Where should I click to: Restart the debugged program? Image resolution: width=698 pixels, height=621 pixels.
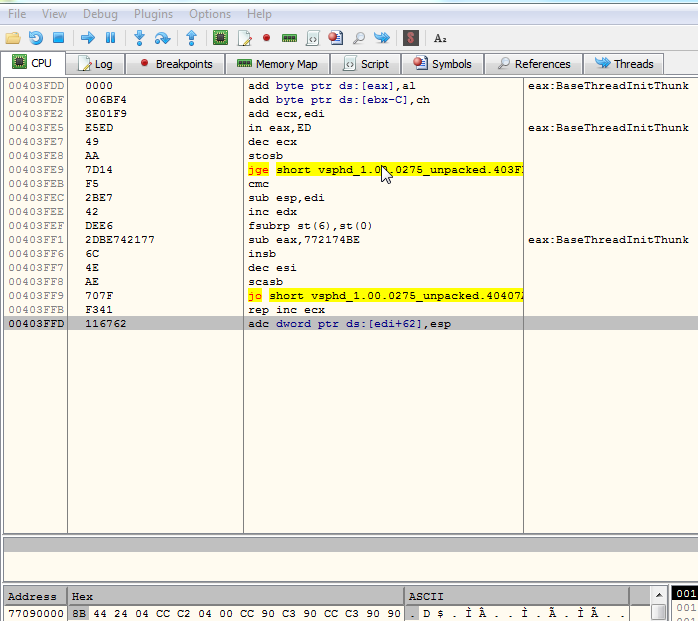click(36, 38)
